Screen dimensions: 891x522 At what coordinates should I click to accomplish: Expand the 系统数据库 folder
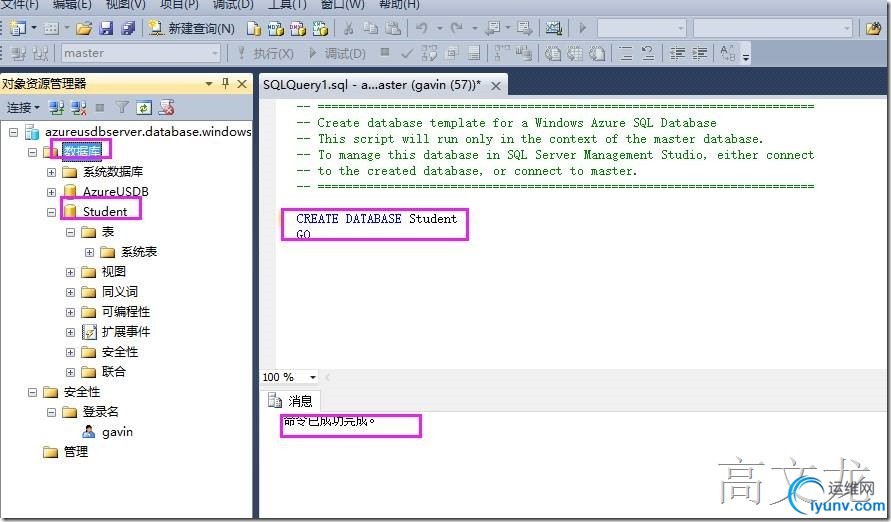pos(51,172)
